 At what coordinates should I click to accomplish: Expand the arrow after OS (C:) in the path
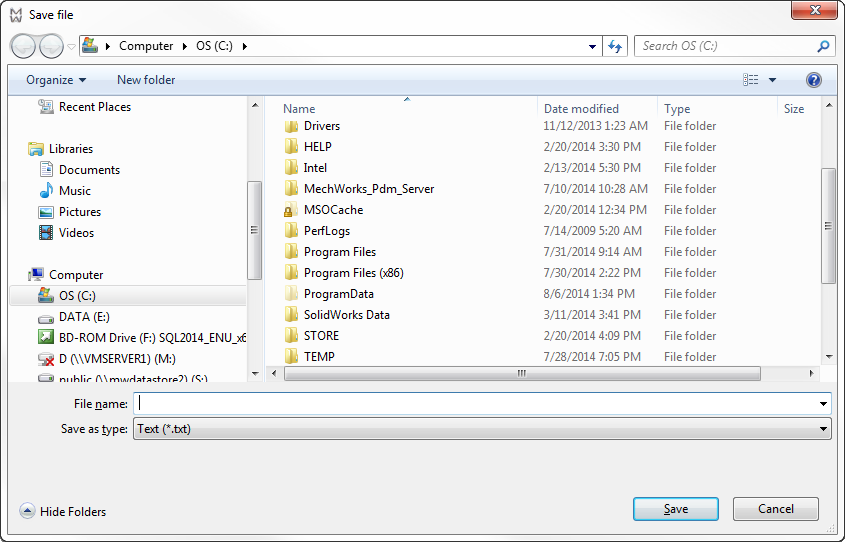tap(245, 46)
